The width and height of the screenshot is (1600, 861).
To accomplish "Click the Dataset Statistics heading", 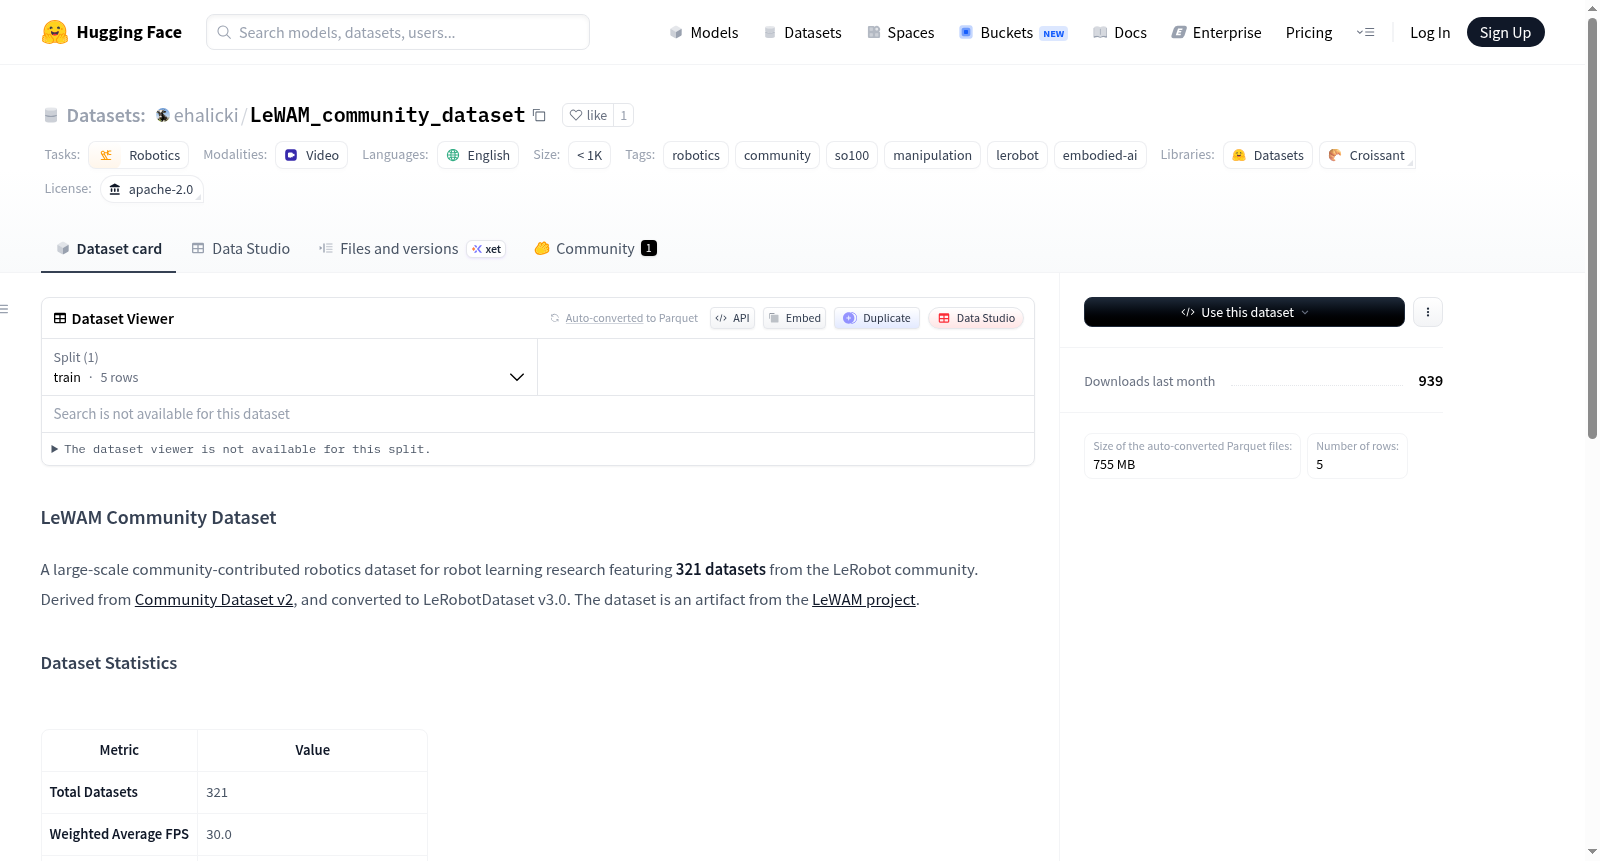I will pyautogui.click(x=109, y=663).
